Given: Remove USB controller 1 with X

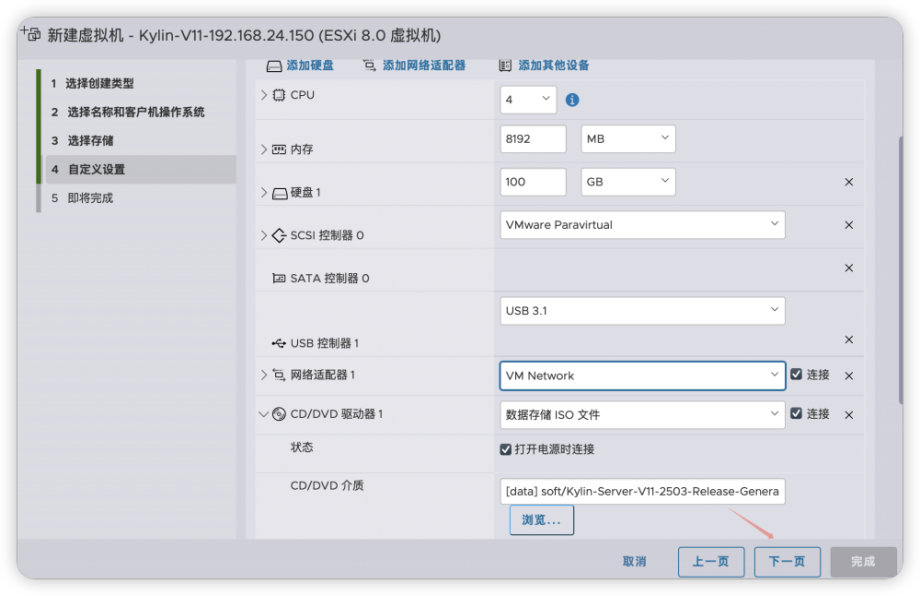Looking at the screenshot, I should [848, 340].
